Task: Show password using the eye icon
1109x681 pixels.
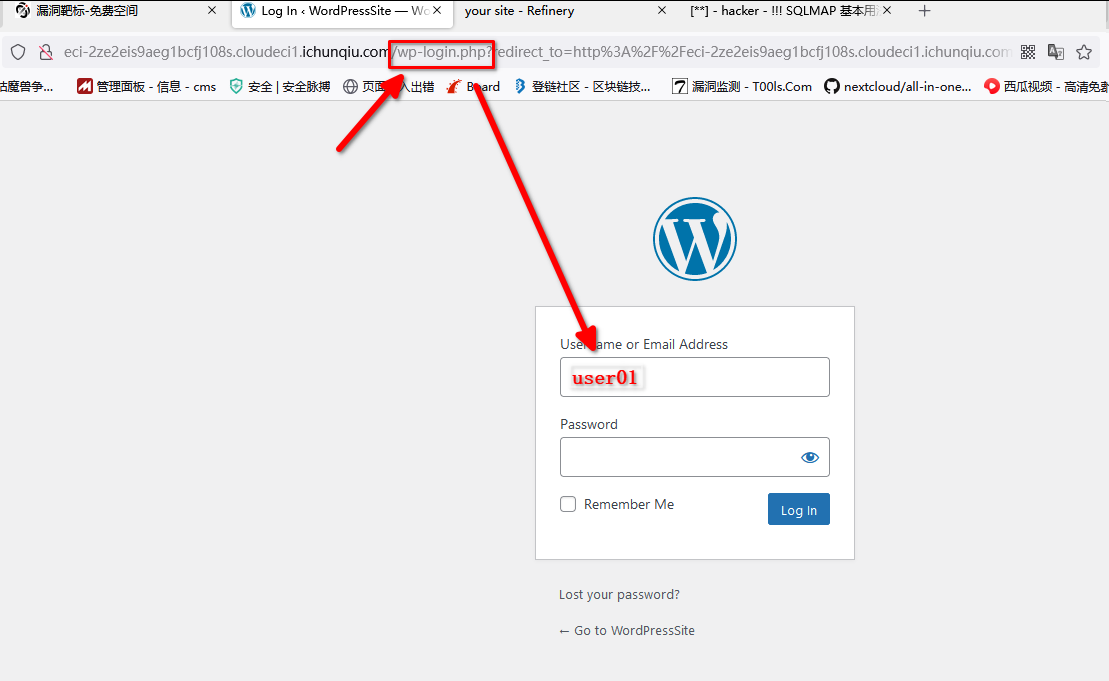Action: (809, 457)
